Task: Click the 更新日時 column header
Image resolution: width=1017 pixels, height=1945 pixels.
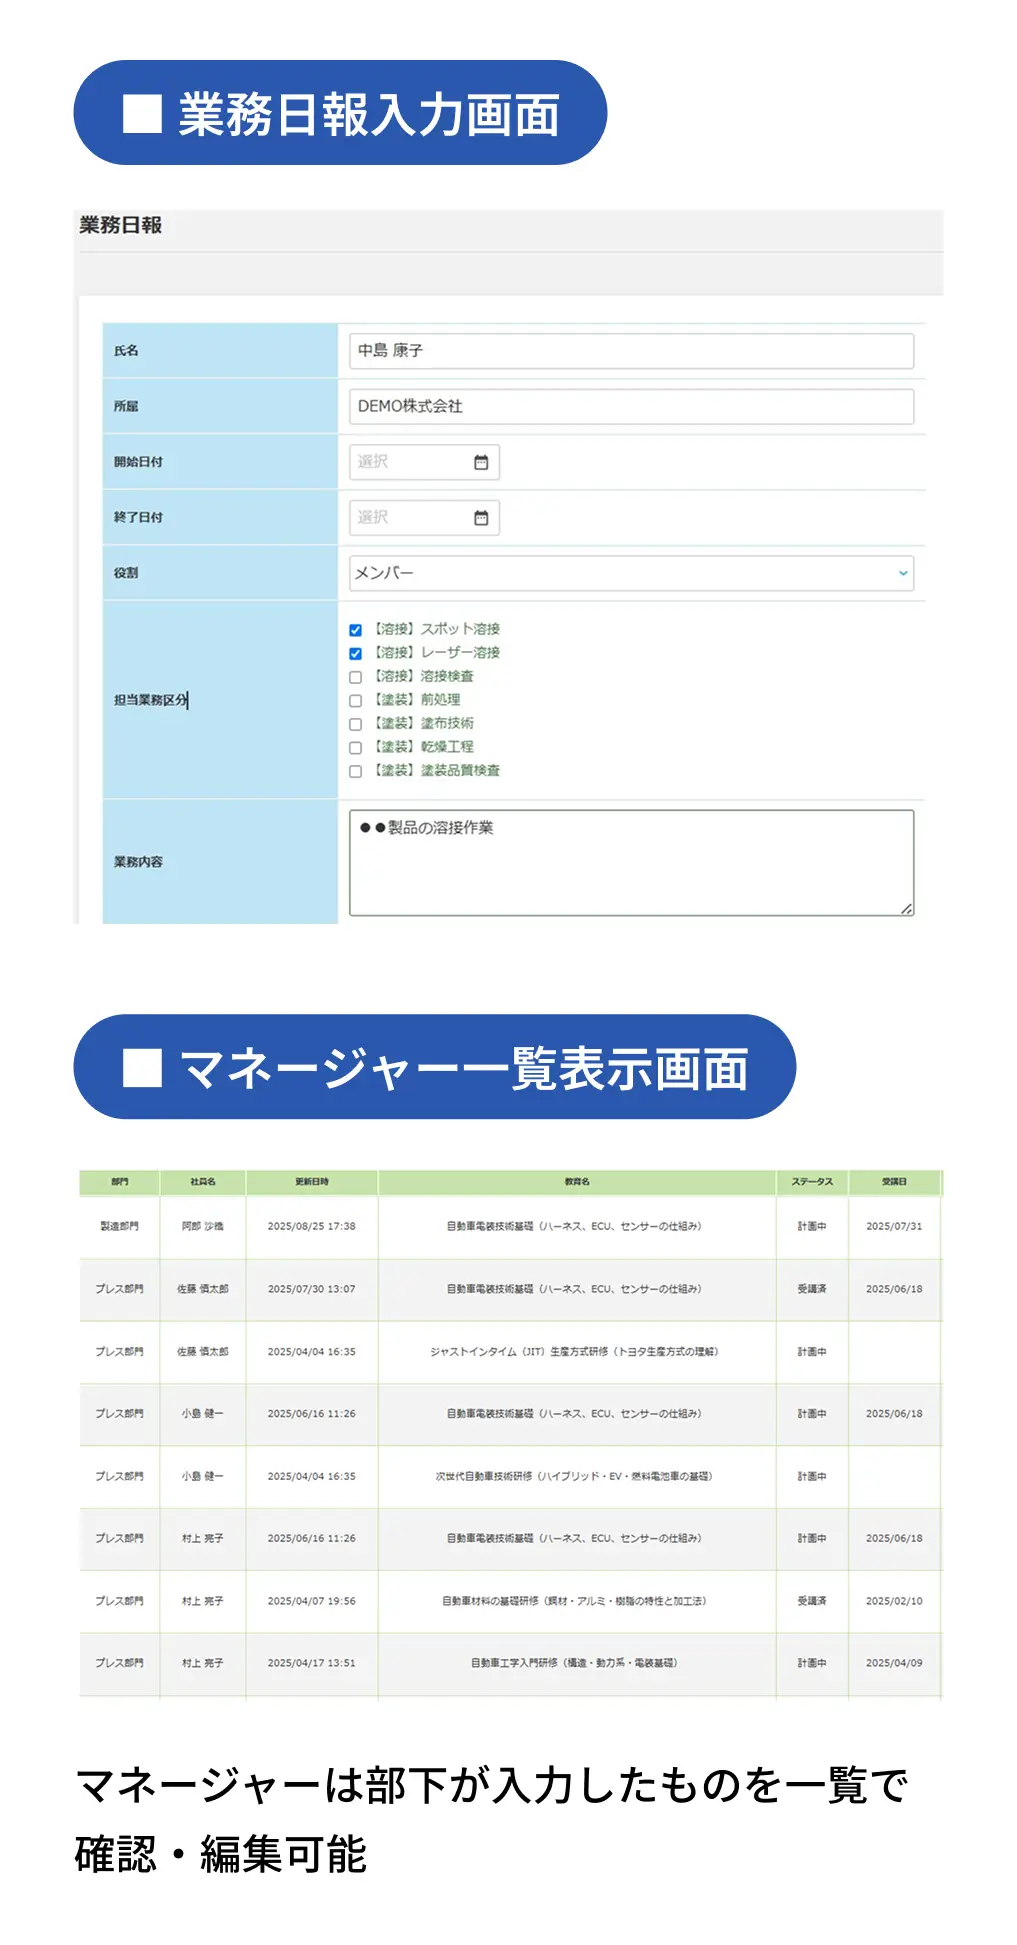Action: 311,1182
